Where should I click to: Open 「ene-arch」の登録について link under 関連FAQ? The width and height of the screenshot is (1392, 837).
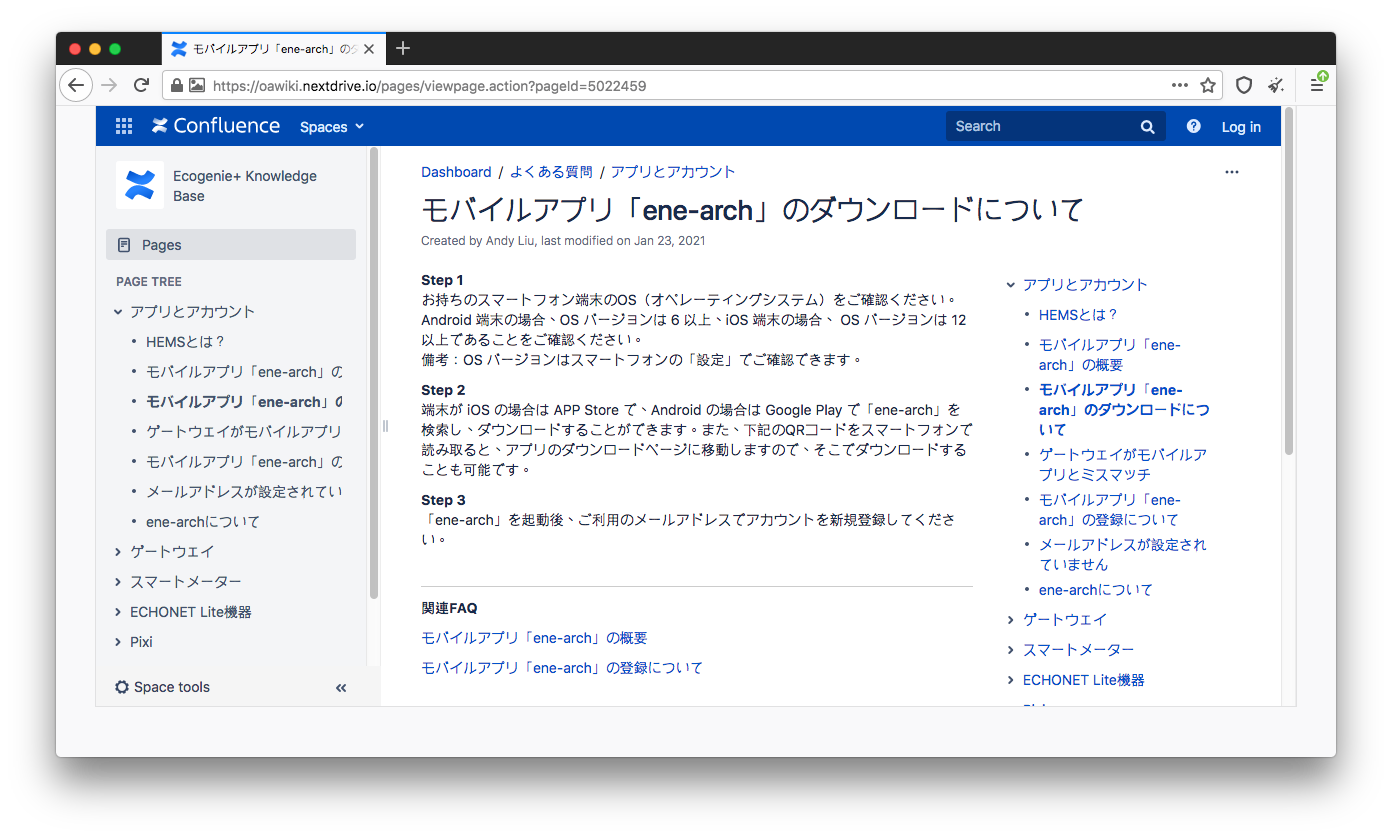coord(562,668)
